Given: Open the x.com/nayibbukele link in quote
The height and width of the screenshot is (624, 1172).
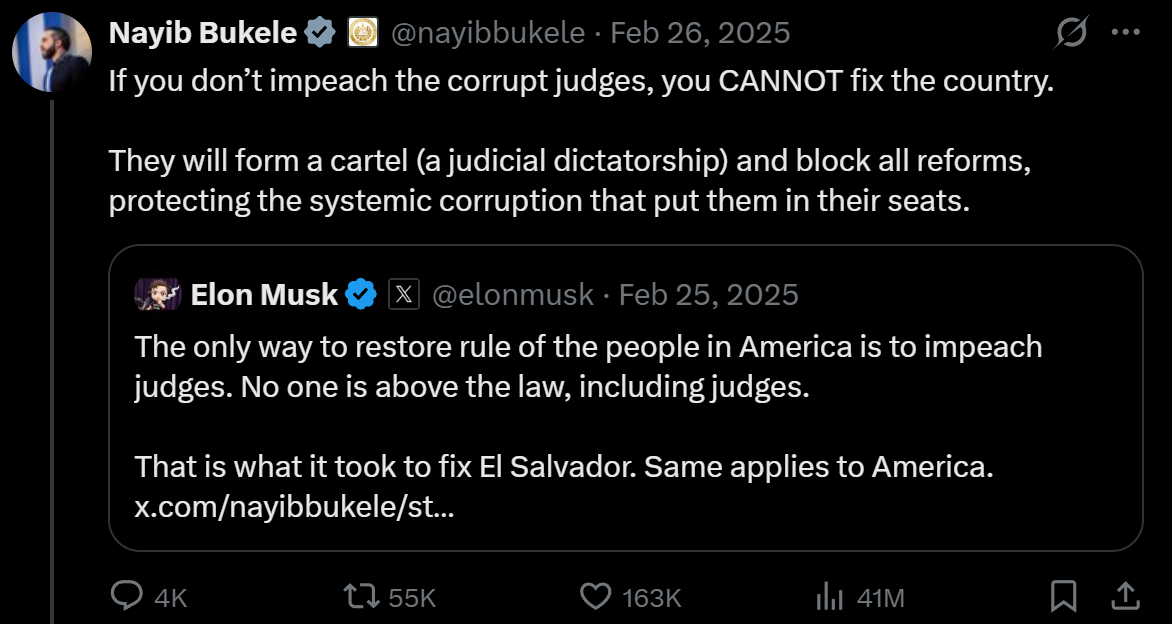Looking at the screenshot, I should tap(294, 507).
